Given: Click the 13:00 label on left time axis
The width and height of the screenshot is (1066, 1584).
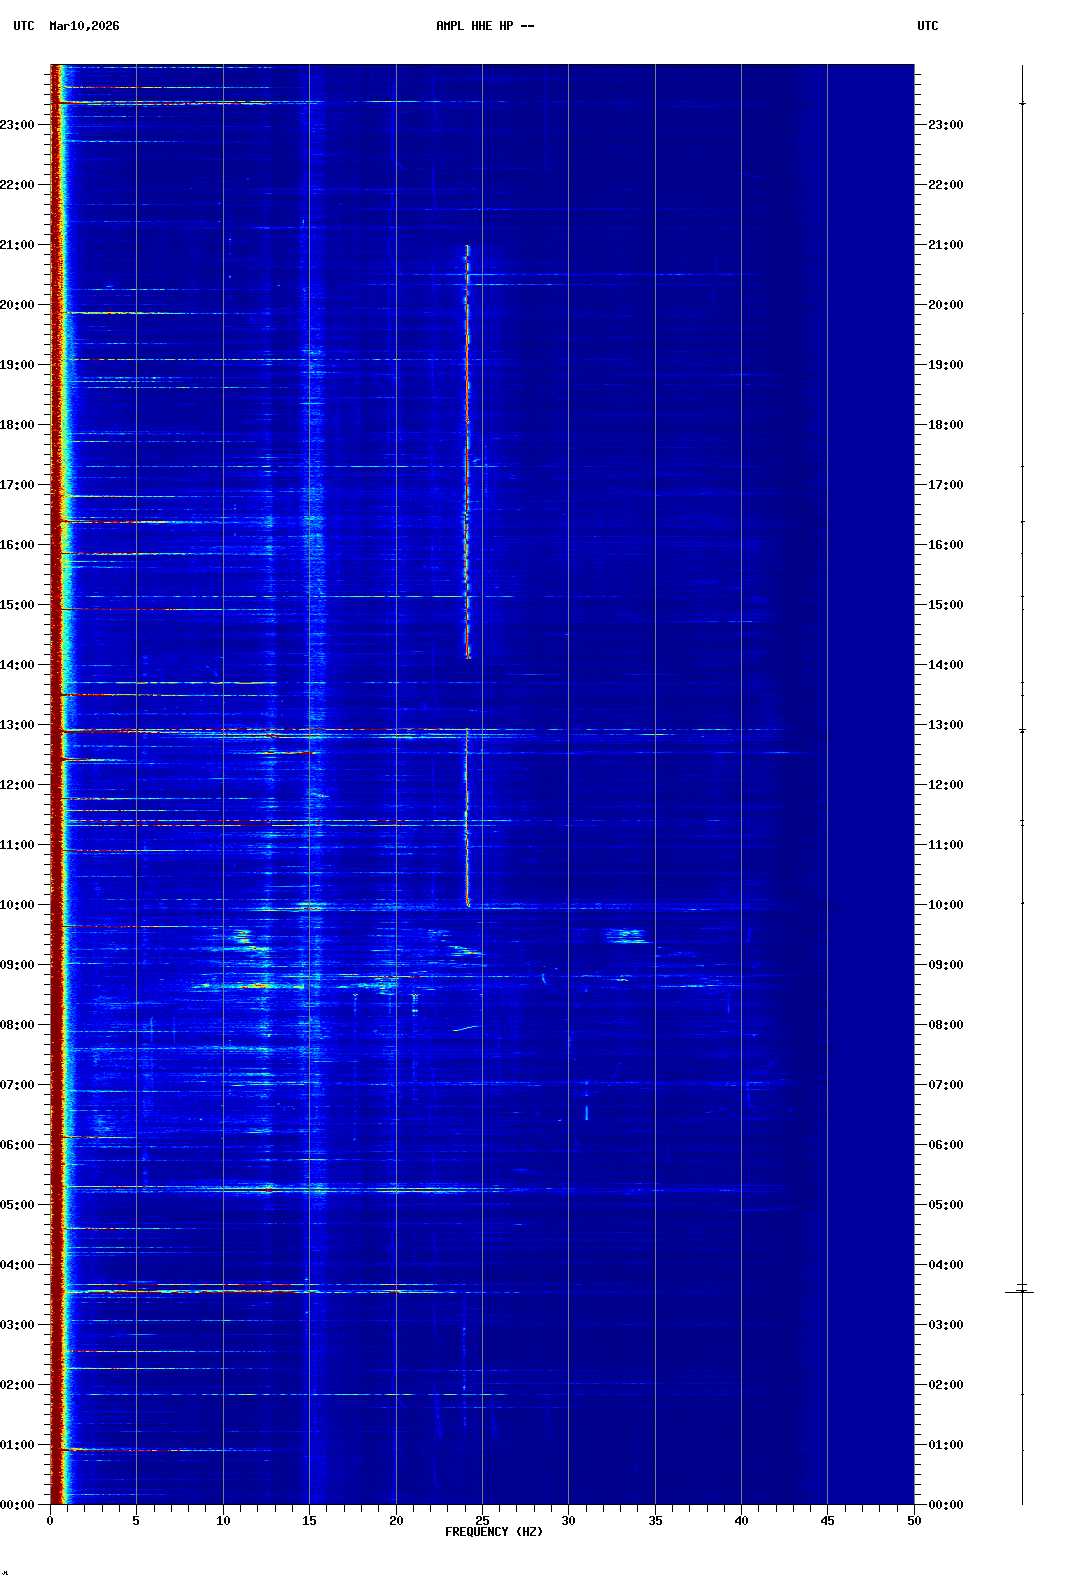Looking at the screenshot, I should tap(18, 725).
